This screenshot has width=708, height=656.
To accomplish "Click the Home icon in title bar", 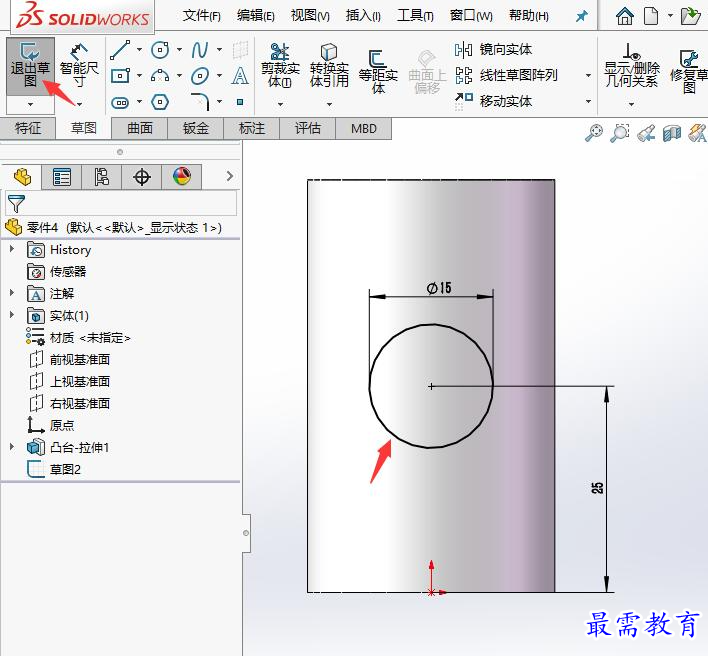I will pos(625,16).
